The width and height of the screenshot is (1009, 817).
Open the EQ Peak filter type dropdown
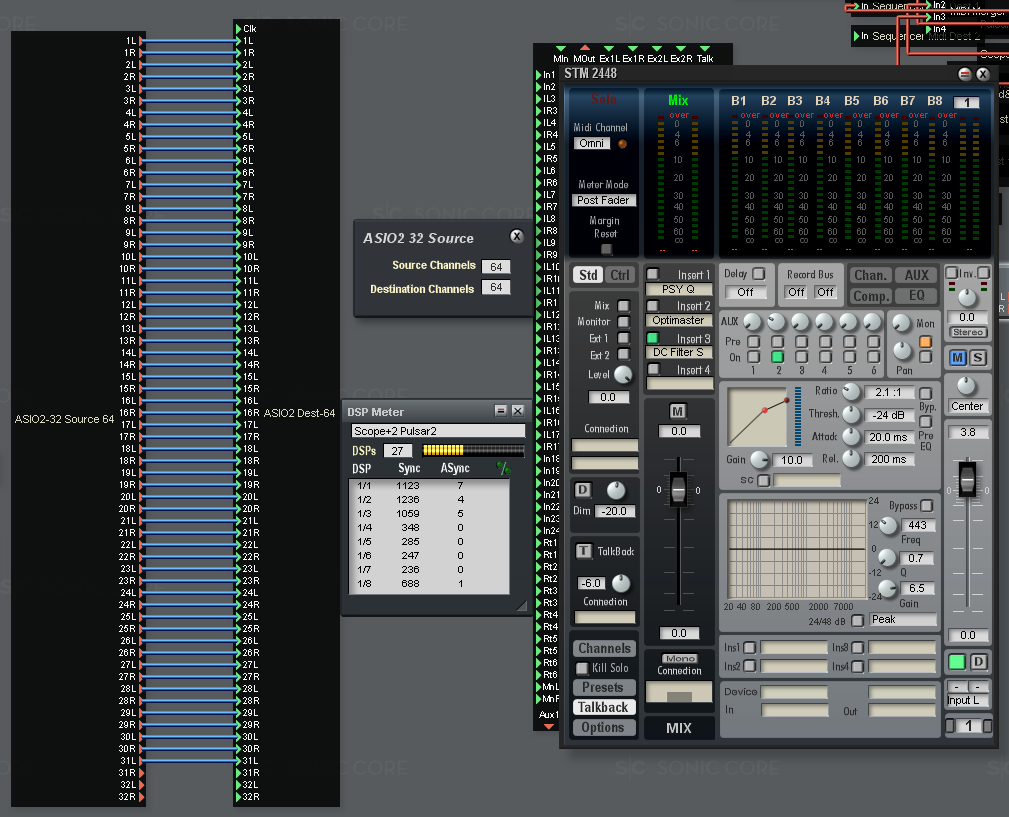(x=903, y=620)
